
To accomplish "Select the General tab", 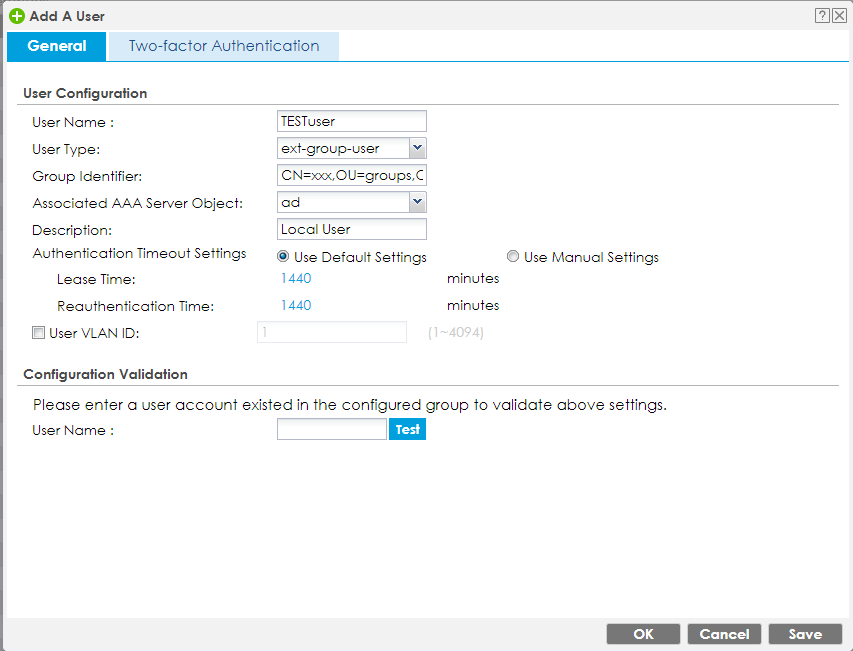I will point(56,46).
